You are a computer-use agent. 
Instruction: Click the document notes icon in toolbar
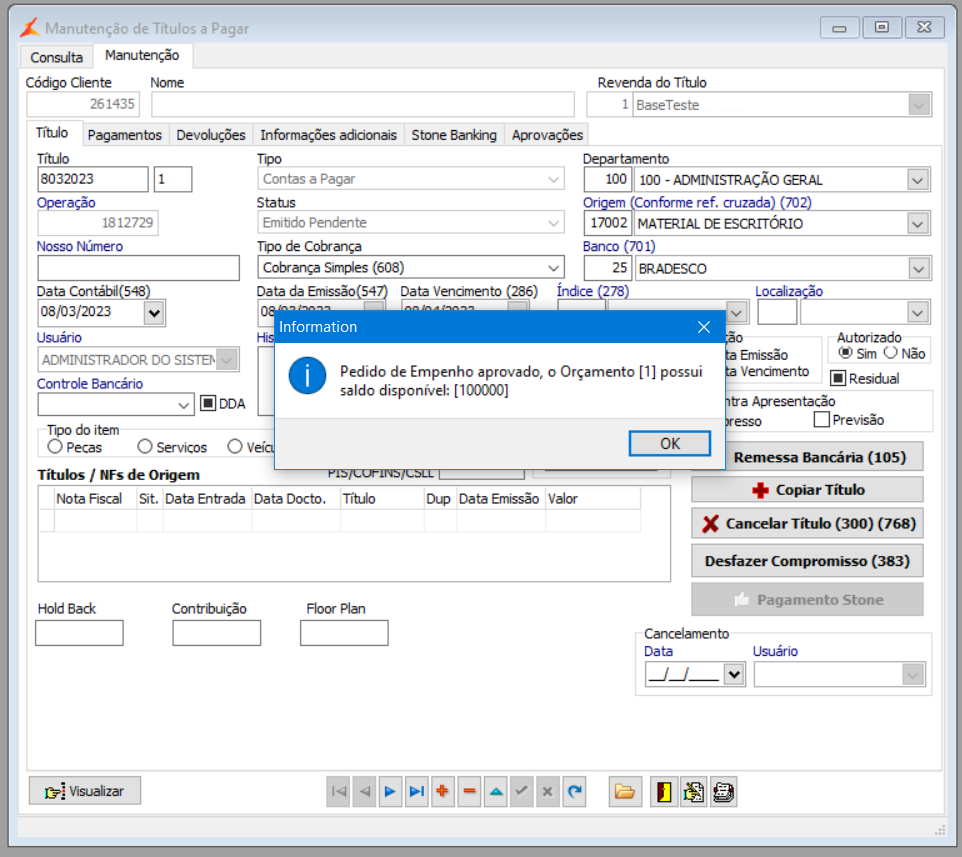[694, 791]
